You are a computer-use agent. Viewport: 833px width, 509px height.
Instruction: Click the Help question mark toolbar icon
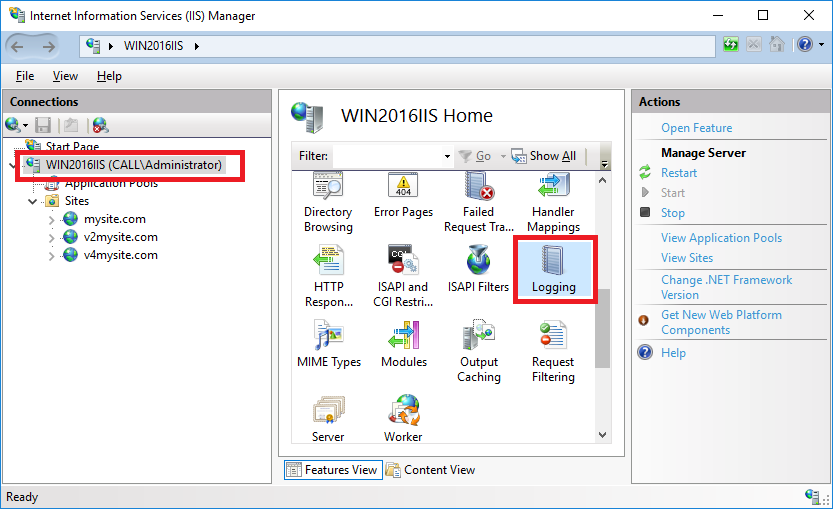coord(805,44)
